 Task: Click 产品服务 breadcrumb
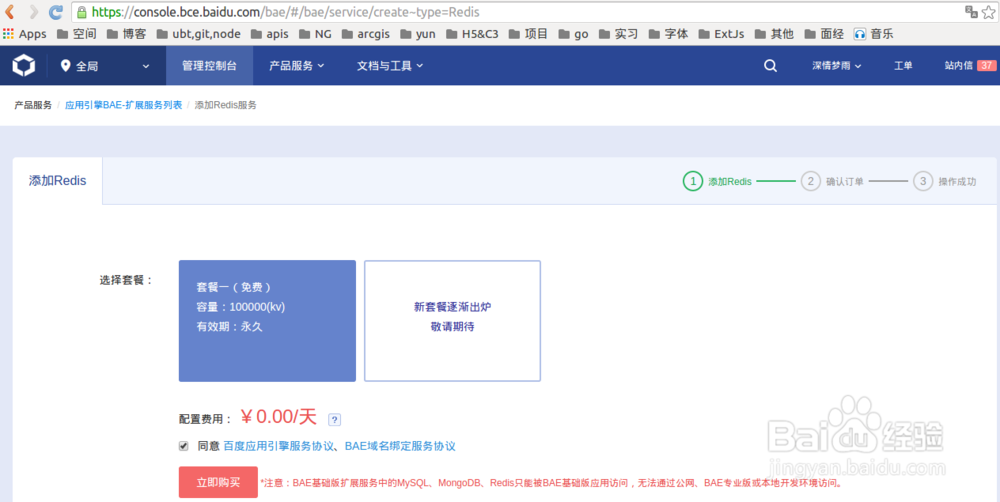click(33, 105)
